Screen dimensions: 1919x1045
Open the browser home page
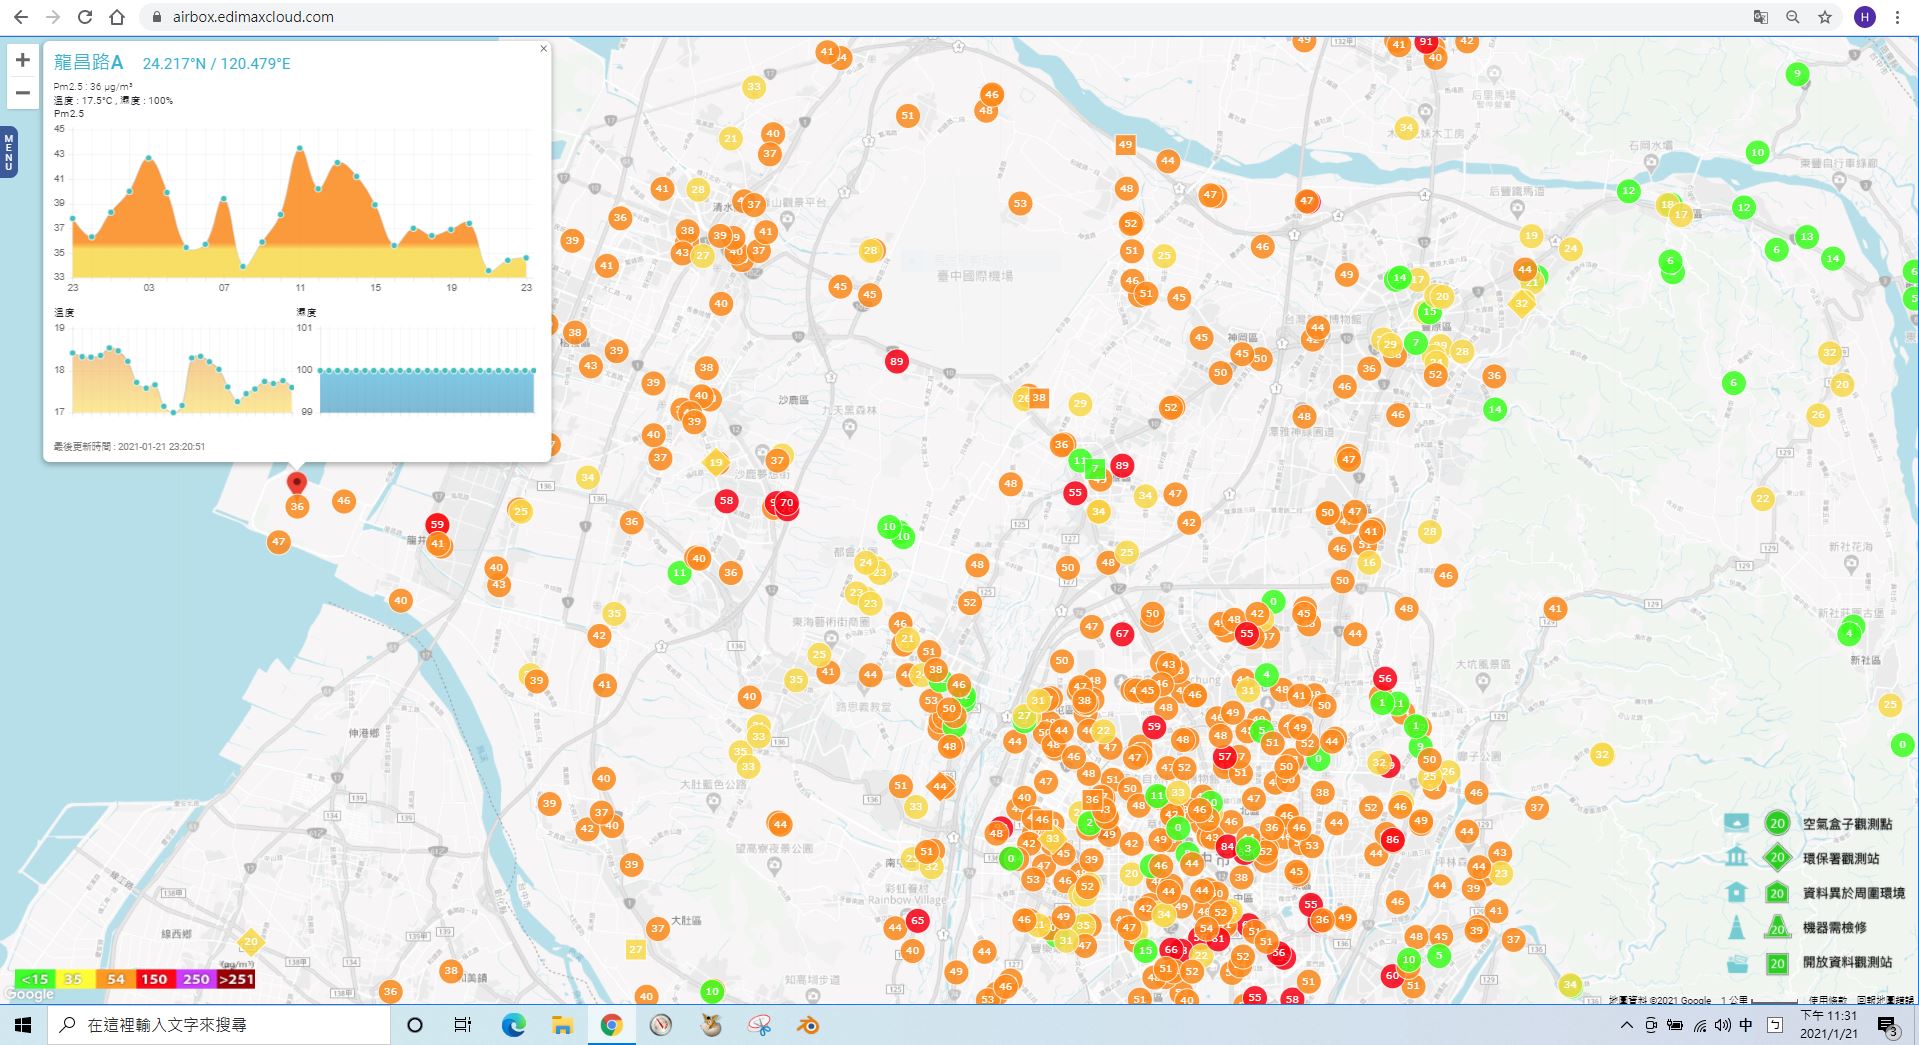coord(117,17)
